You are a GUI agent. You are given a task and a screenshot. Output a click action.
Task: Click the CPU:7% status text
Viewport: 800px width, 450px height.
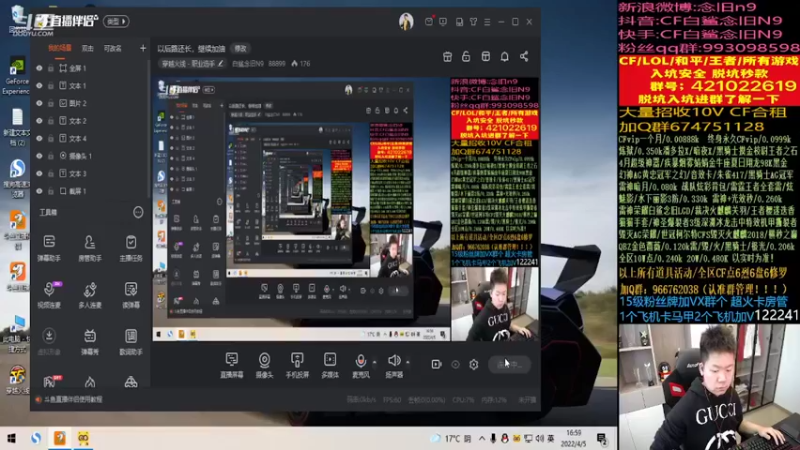pos(463,400)
